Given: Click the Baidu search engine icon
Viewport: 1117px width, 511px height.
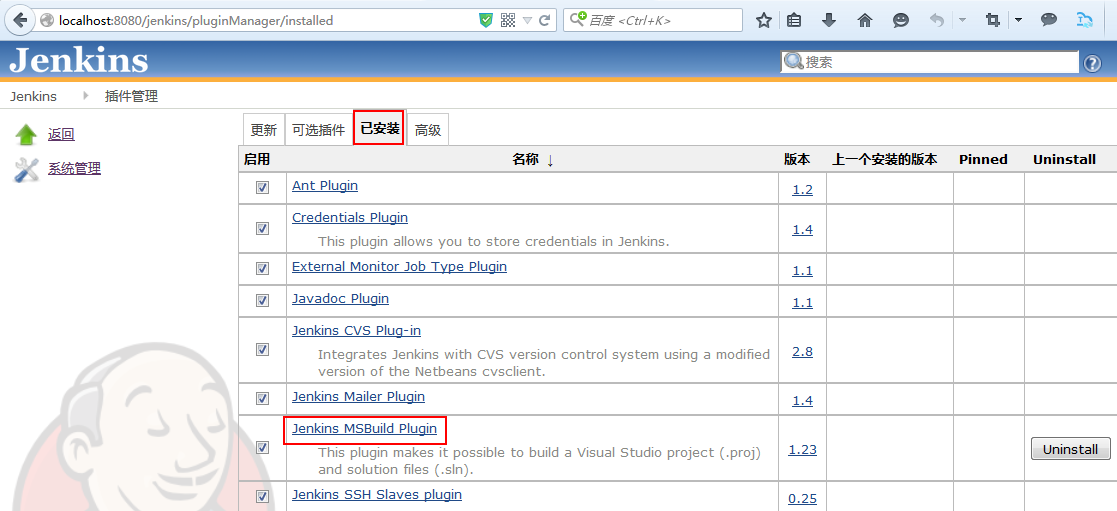Looking at the screenshot, I should click(x=578, y=20).
